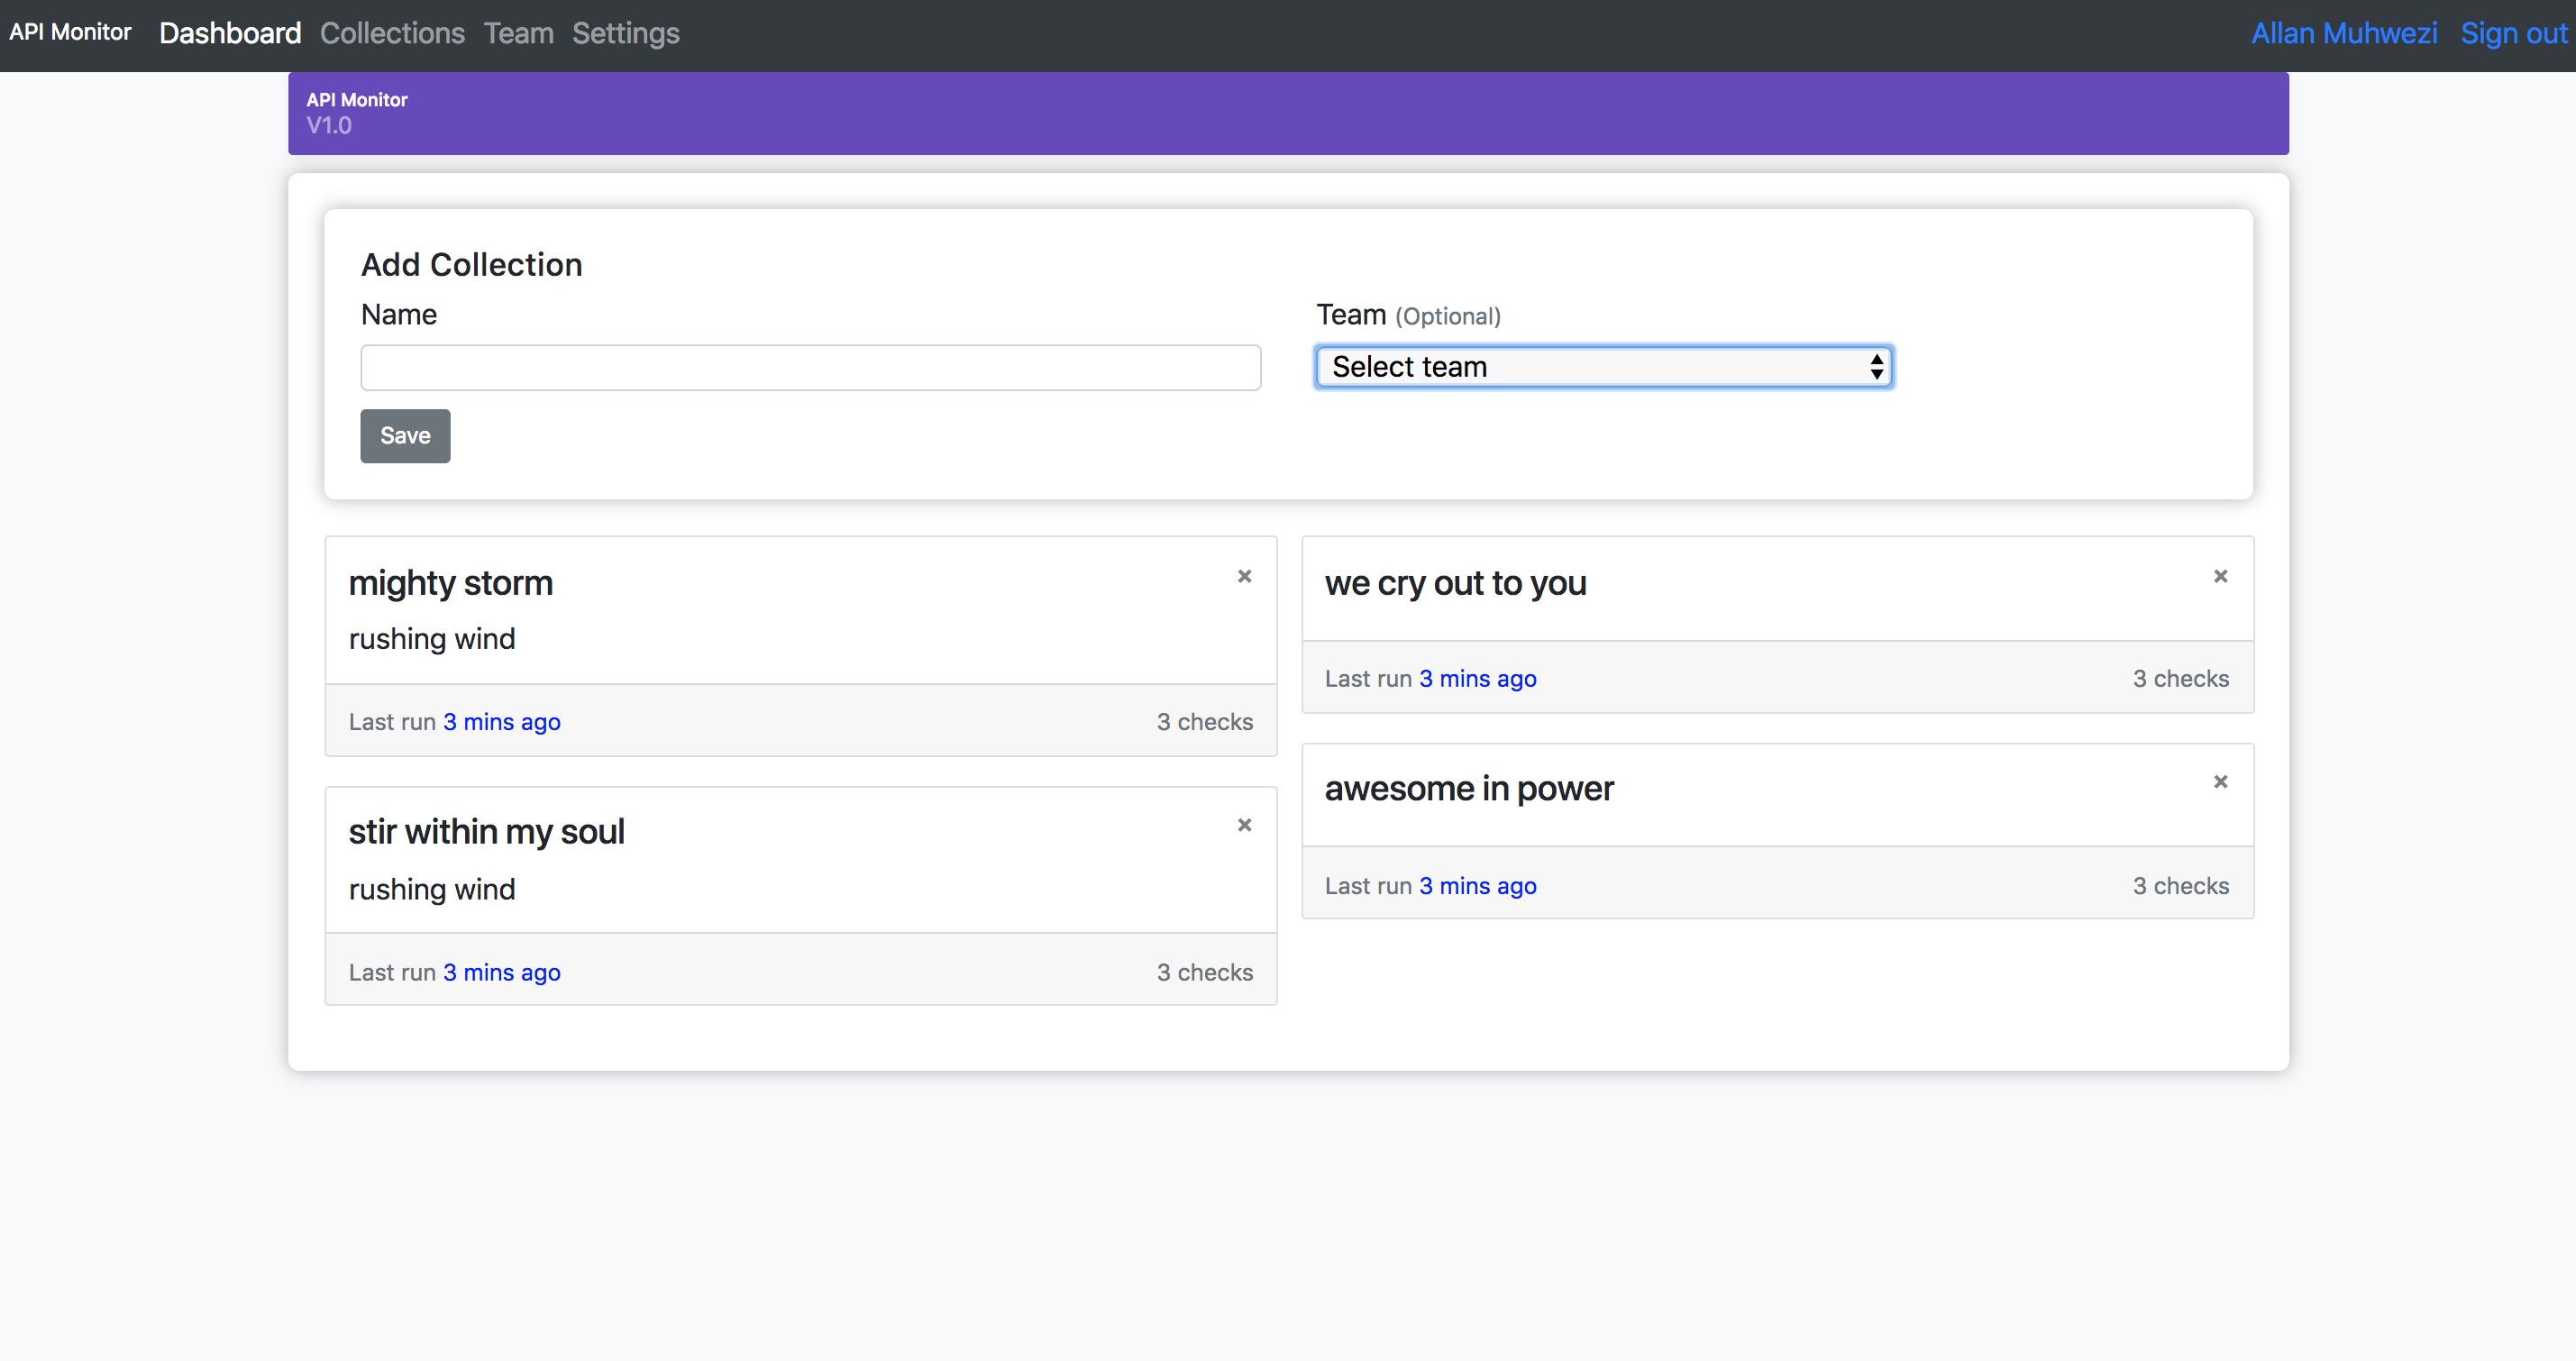Image resolution: width=2576 pixels, height=1361 pixels.
Task: Open the 'we cry out to you' collection
Action: [x=1455, y=583]
